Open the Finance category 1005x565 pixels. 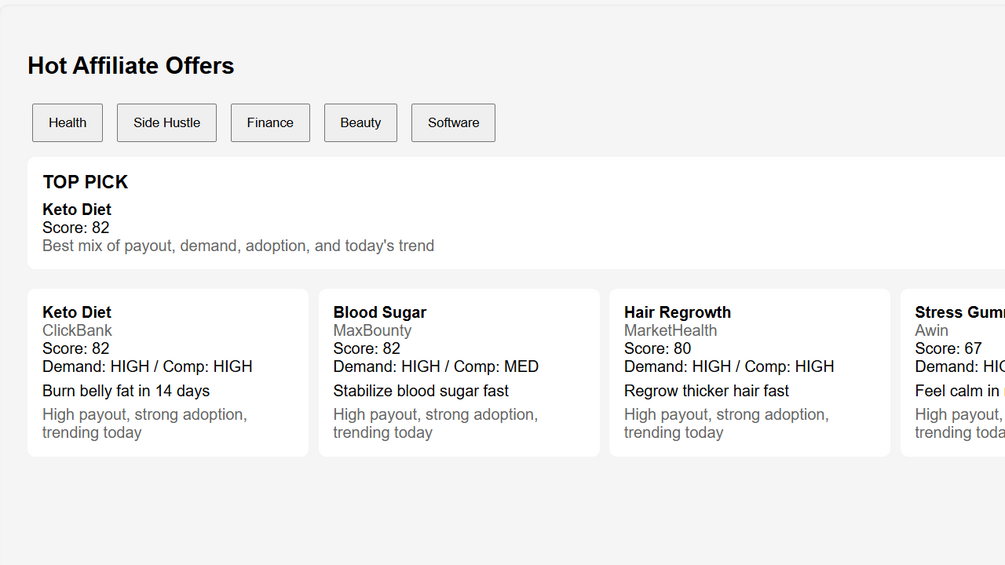tap(270, 123)
